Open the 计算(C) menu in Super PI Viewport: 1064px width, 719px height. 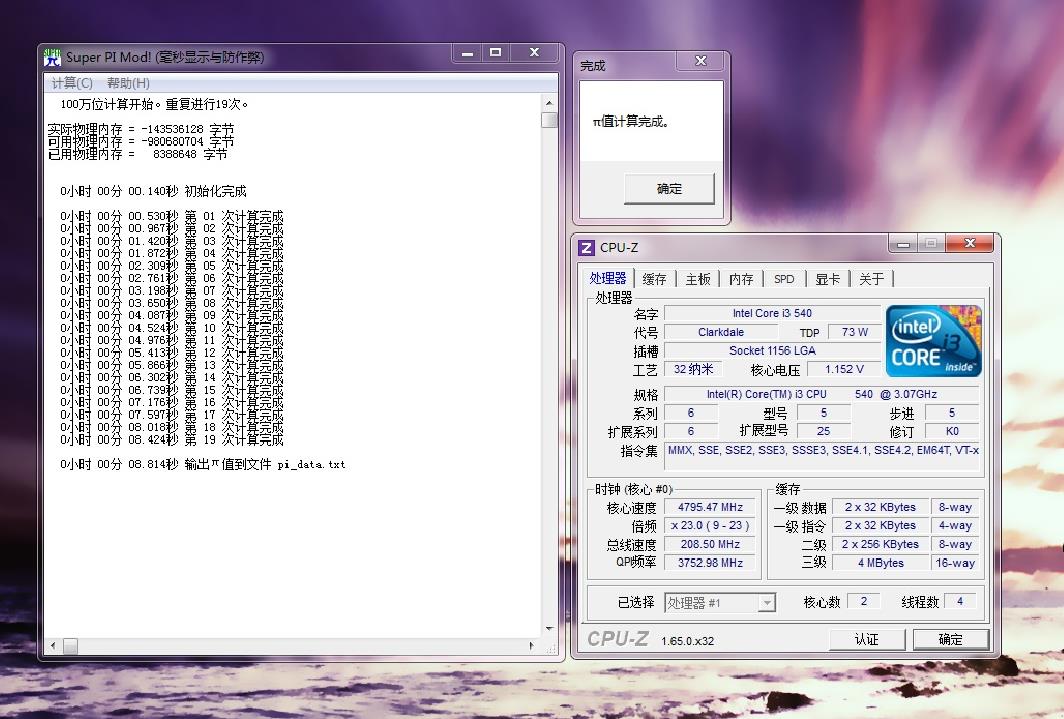[72, 83]
